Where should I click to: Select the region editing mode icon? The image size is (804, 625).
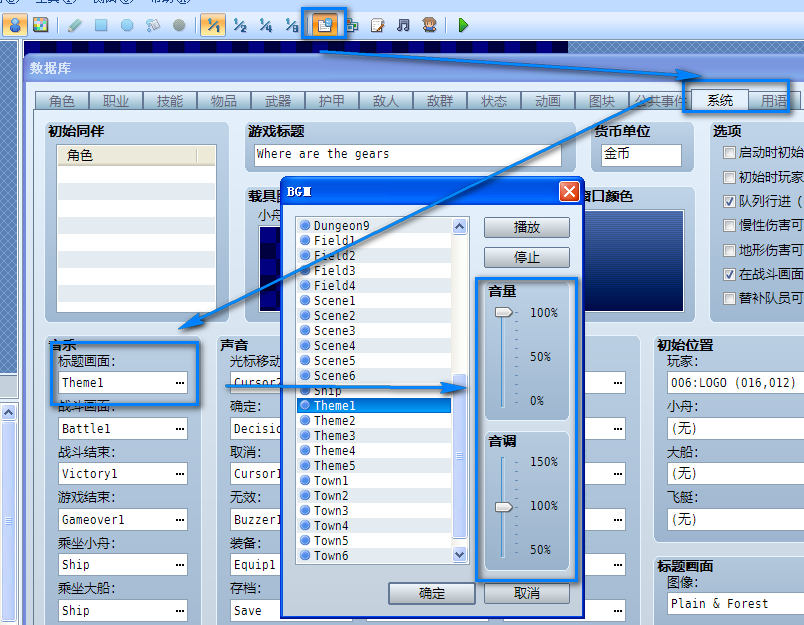[x=41, y=25]
